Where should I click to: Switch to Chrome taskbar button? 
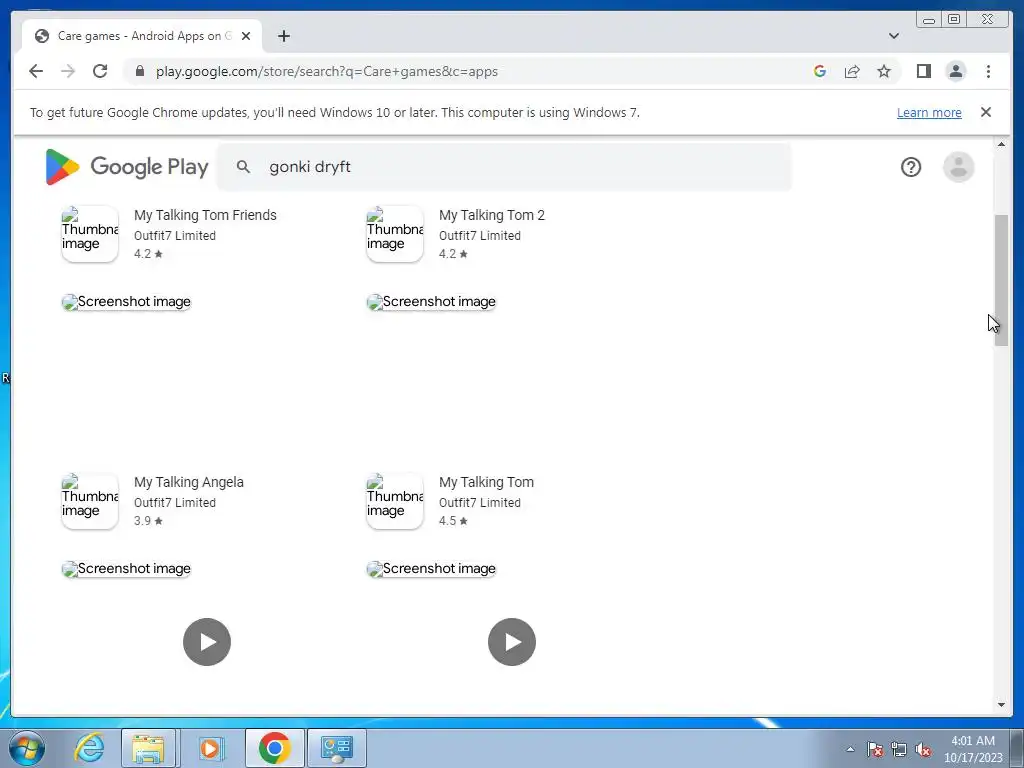coord(274,748)
